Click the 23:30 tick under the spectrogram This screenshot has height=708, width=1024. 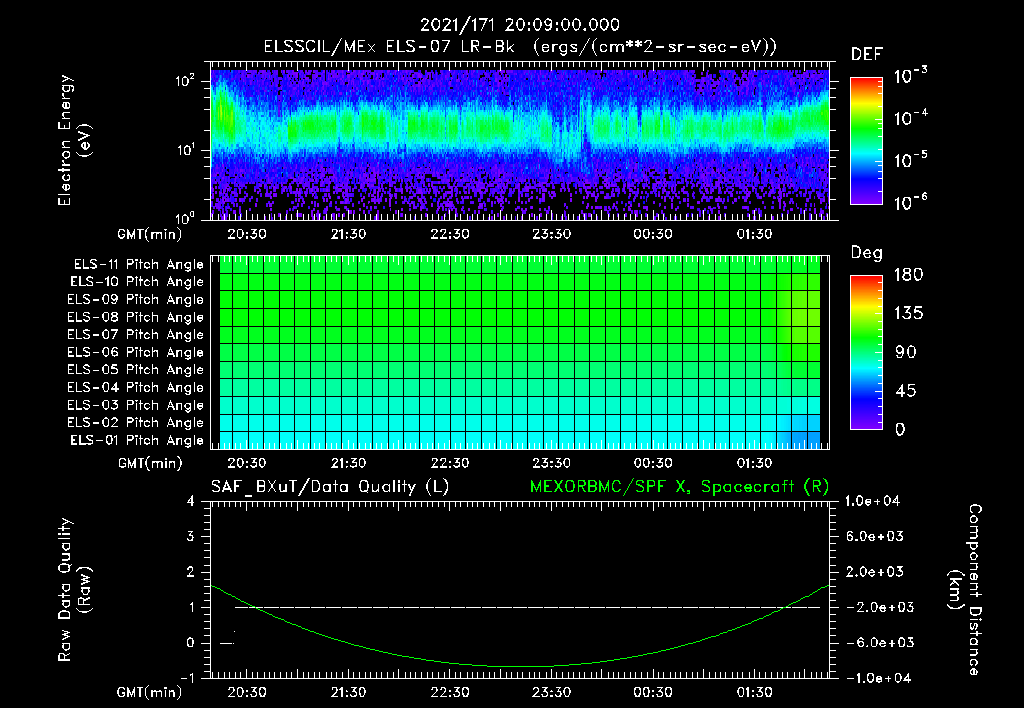coord(551,234)
